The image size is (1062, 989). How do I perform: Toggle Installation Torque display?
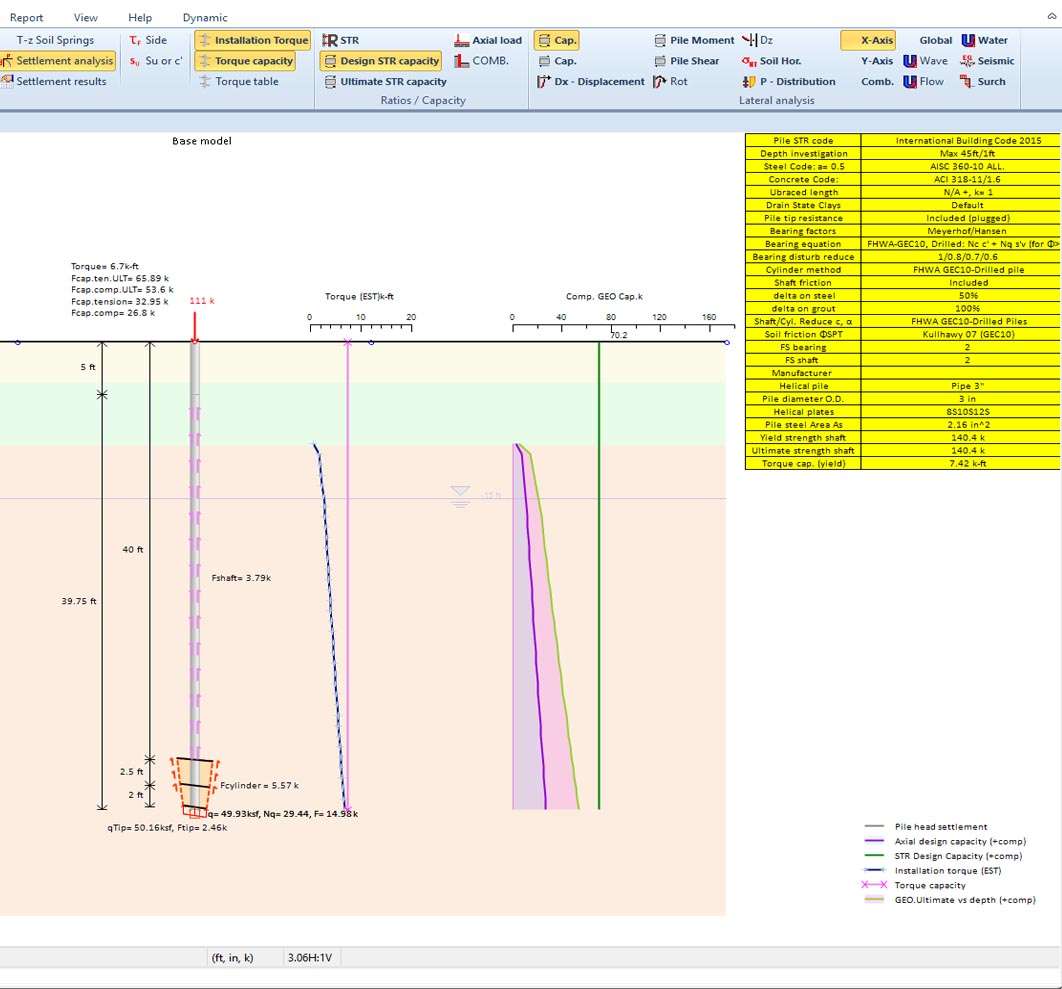coord(252,40)
